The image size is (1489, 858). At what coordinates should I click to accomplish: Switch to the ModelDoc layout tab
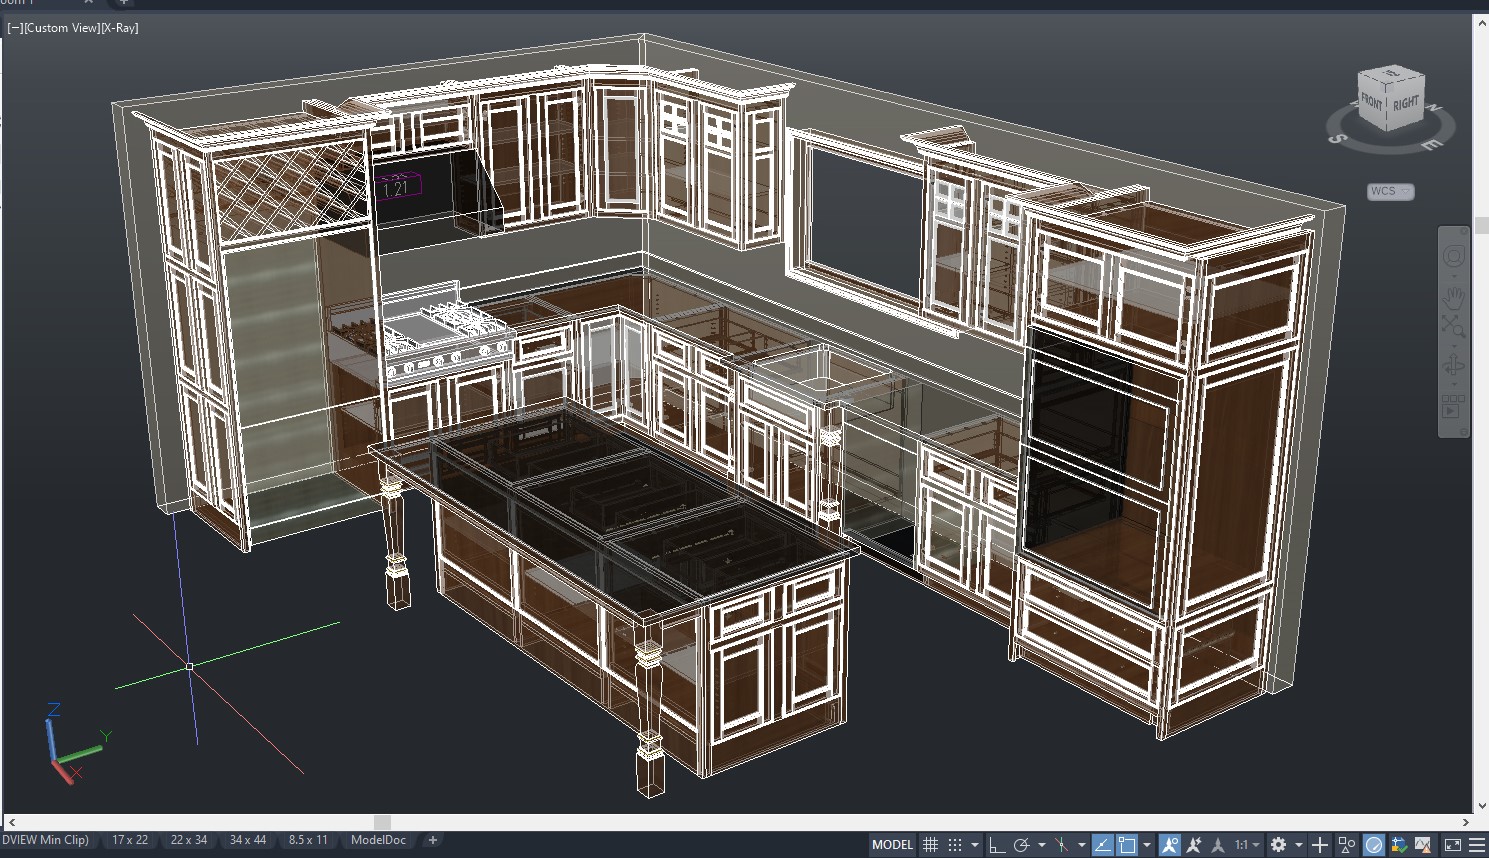[378, 840]
